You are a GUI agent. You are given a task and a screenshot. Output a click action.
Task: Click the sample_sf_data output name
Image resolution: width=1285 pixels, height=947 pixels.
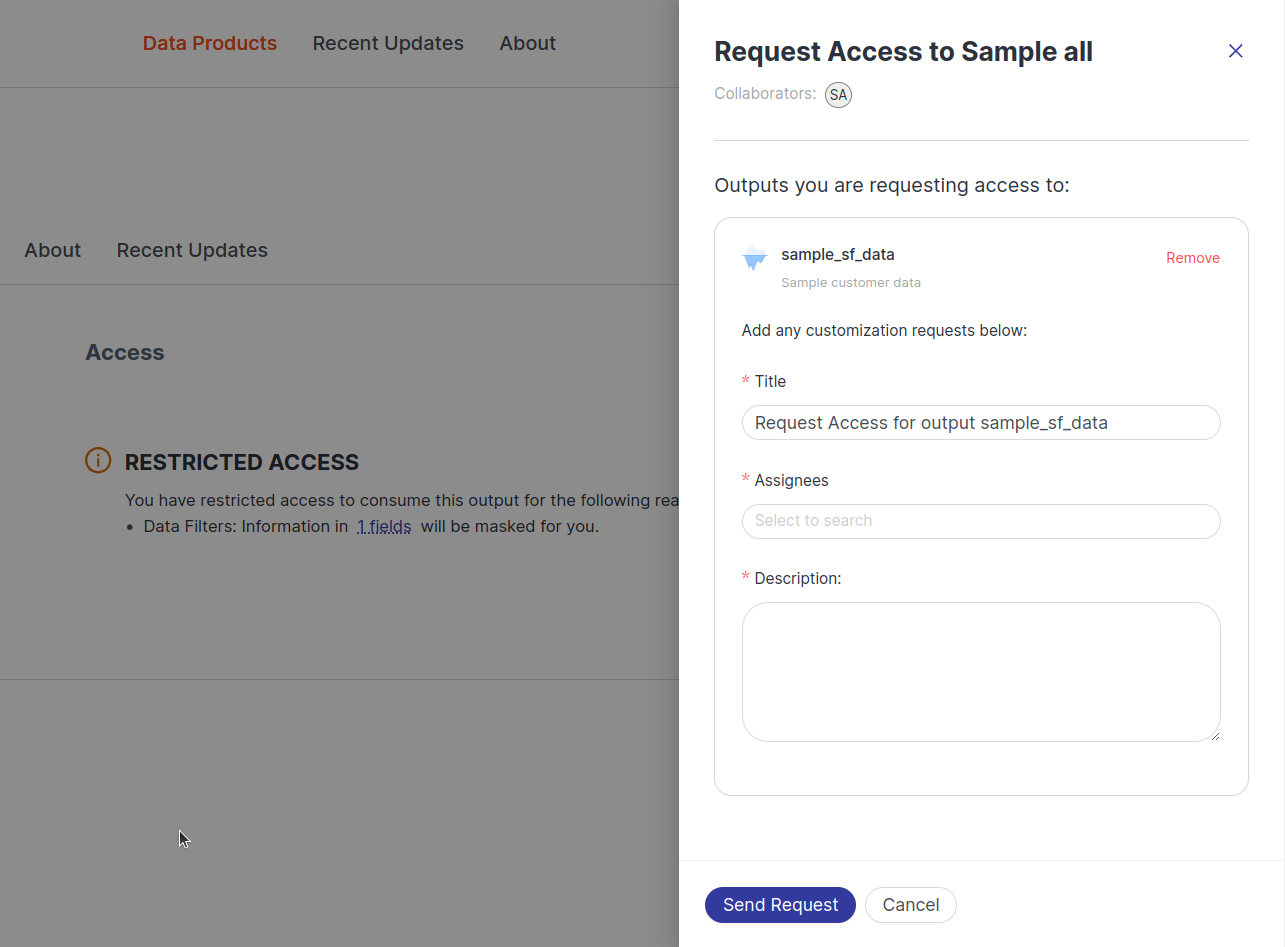pos(838,255)
